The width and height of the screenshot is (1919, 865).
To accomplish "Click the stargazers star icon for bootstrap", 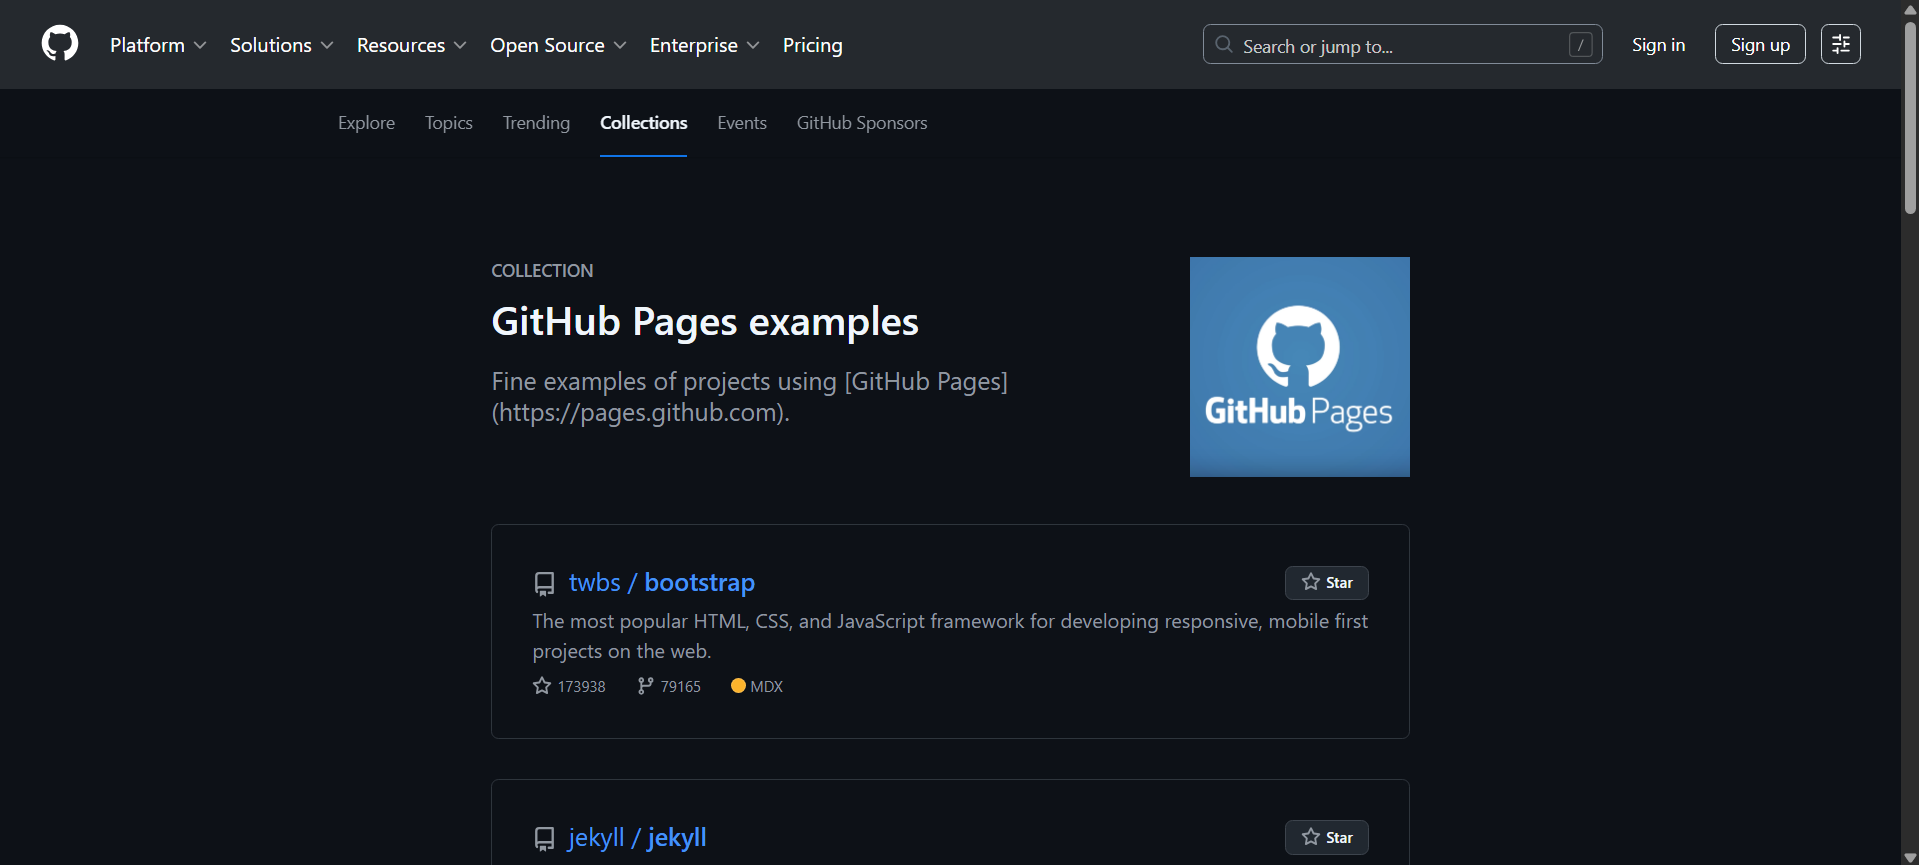I will click(x=542, y=686).
